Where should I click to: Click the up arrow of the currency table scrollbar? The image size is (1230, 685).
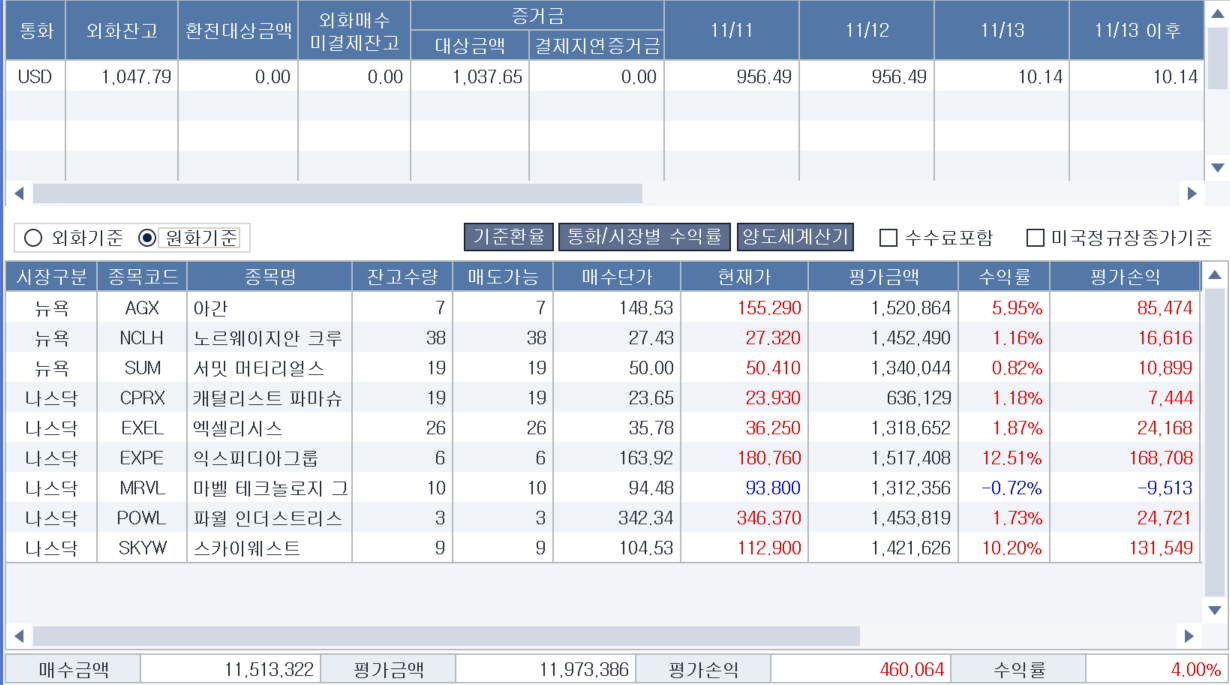[x=1217, y=13]
